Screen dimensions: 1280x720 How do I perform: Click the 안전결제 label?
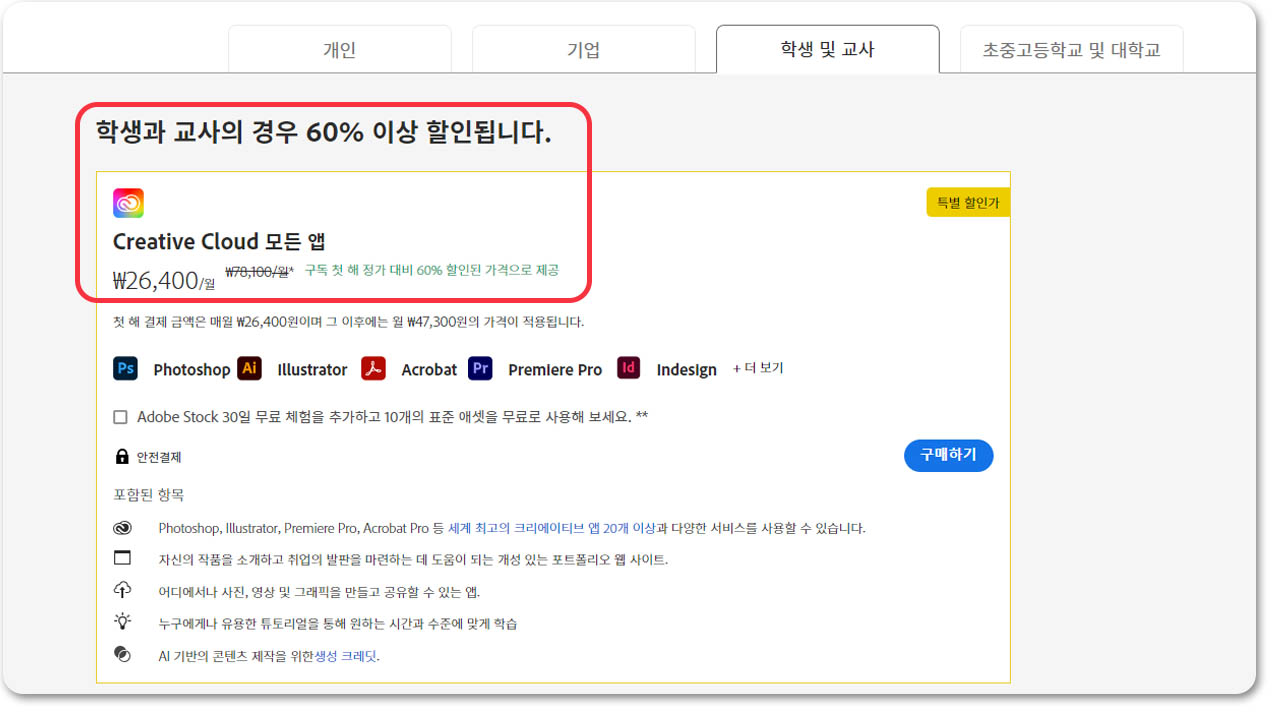tap(159, 457)
